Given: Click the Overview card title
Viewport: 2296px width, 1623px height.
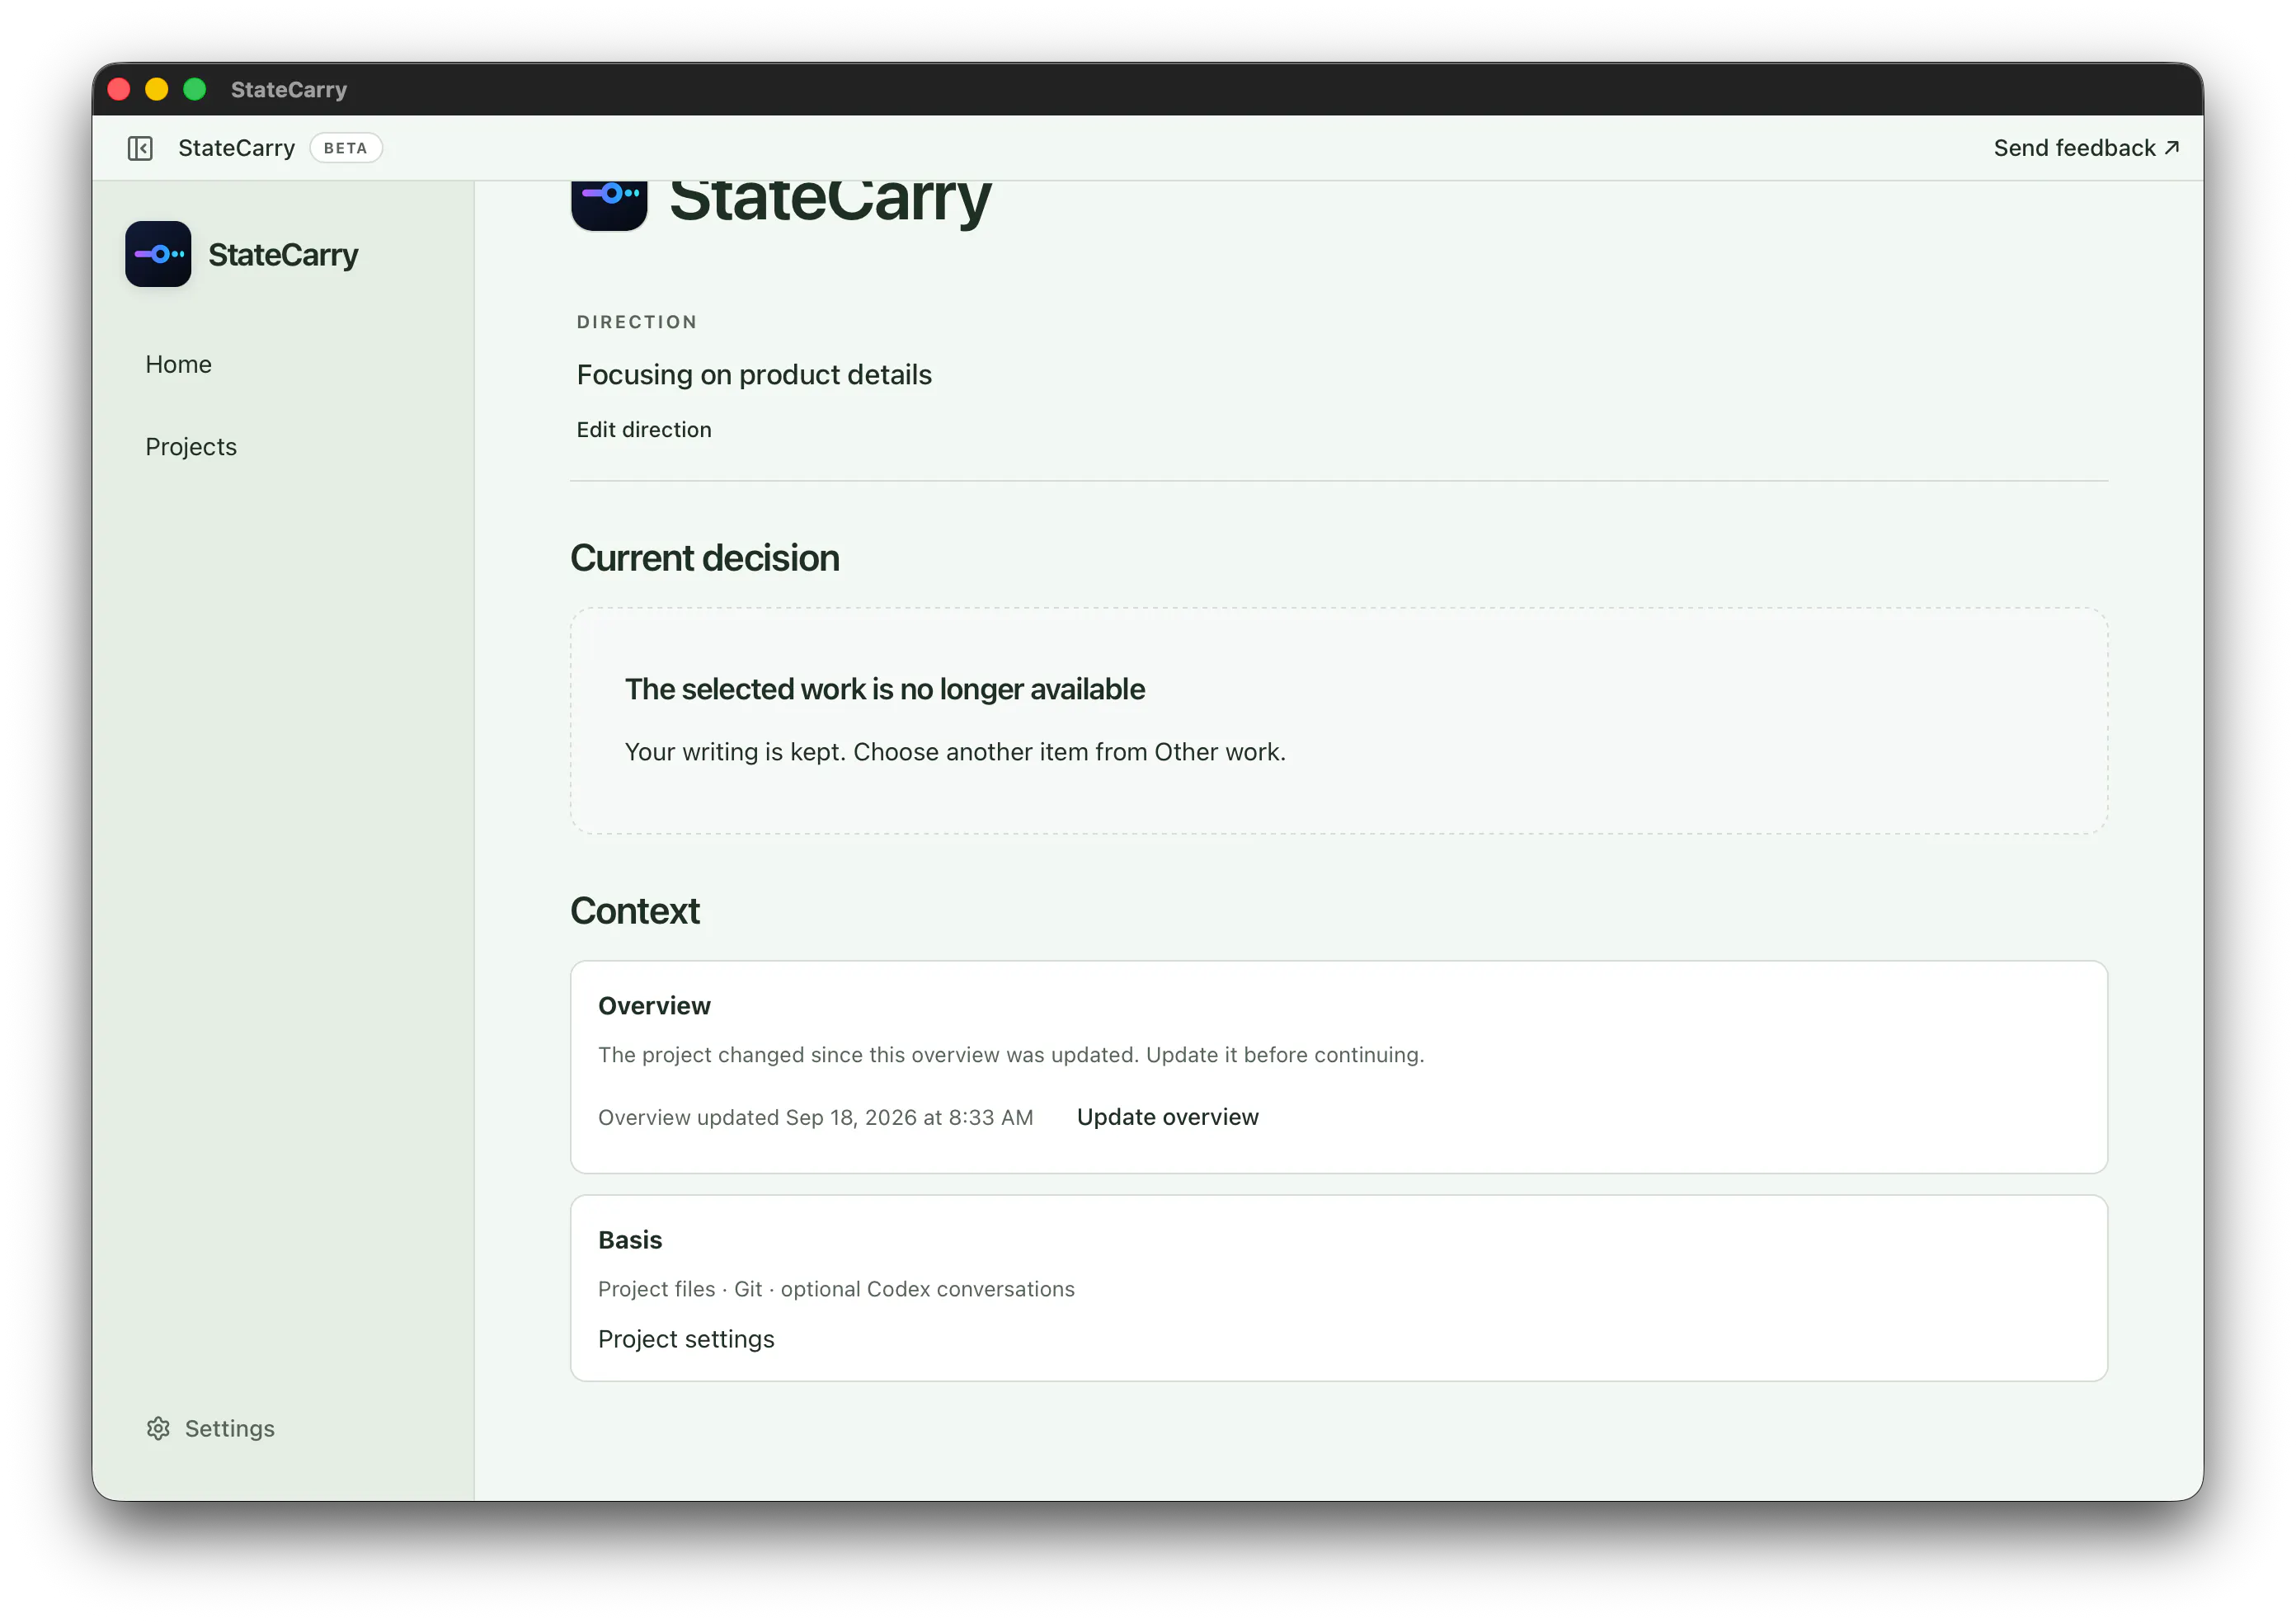Looking at the screenshot, I should (x=655, y=1006).
